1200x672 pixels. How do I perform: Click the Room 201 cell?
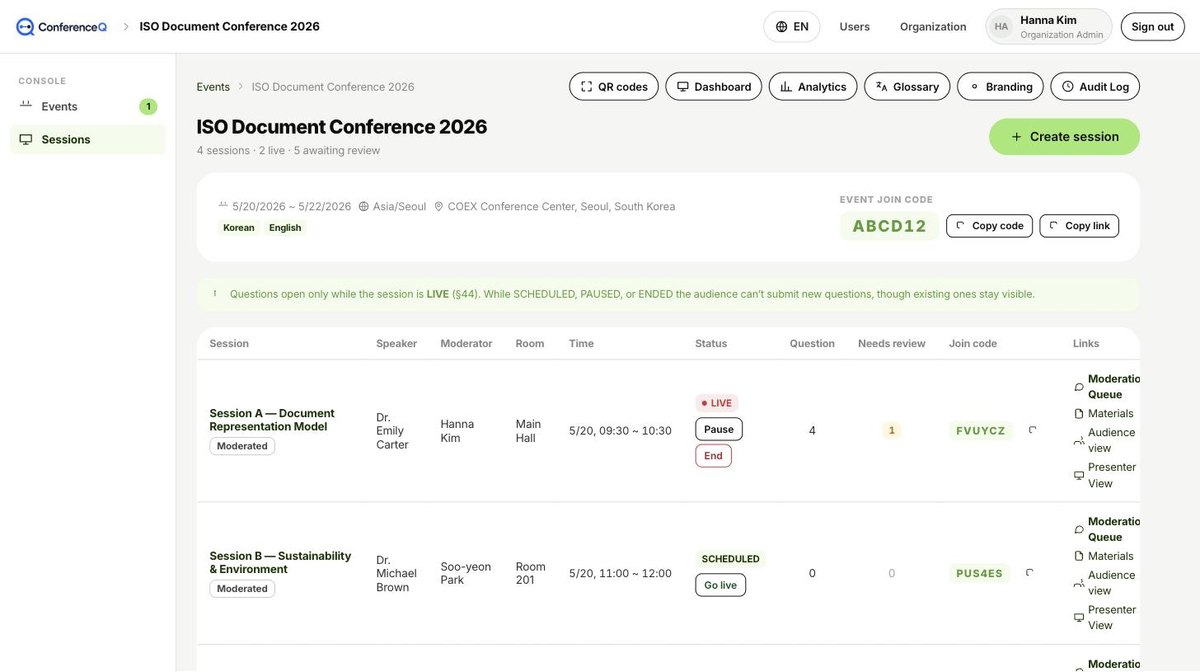[531, 573]
